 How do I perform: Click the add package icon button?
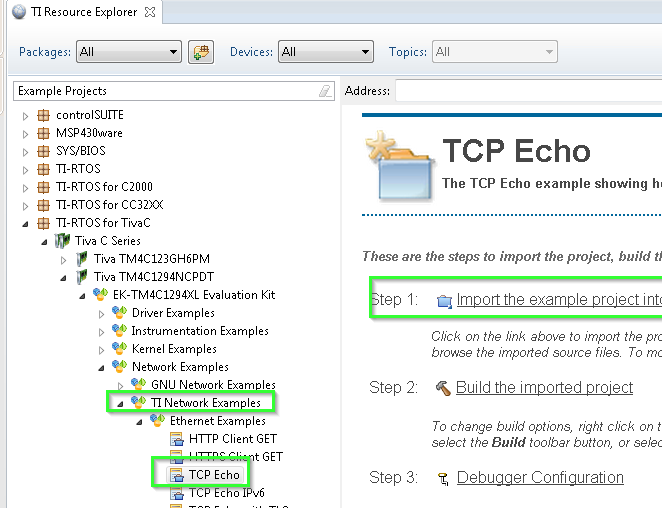pyautogui.click(x=201, y=52)
